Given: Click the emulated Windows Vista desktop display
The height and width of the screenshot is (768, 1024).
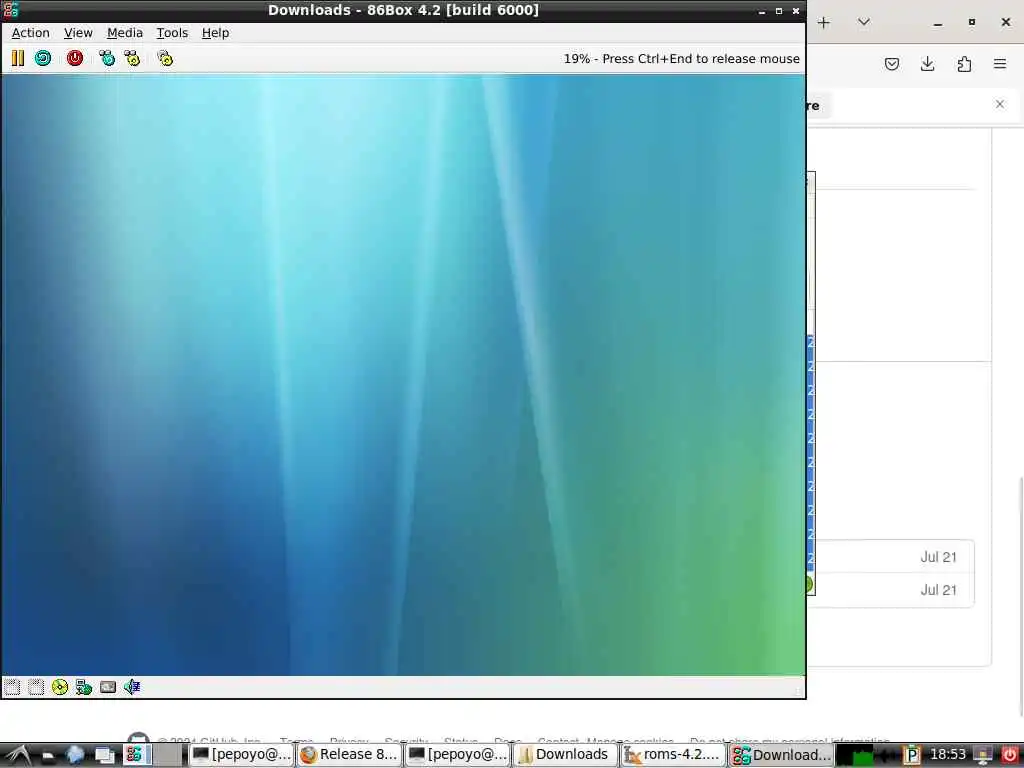Looking at the screenshot, I should tap(403, 375).
